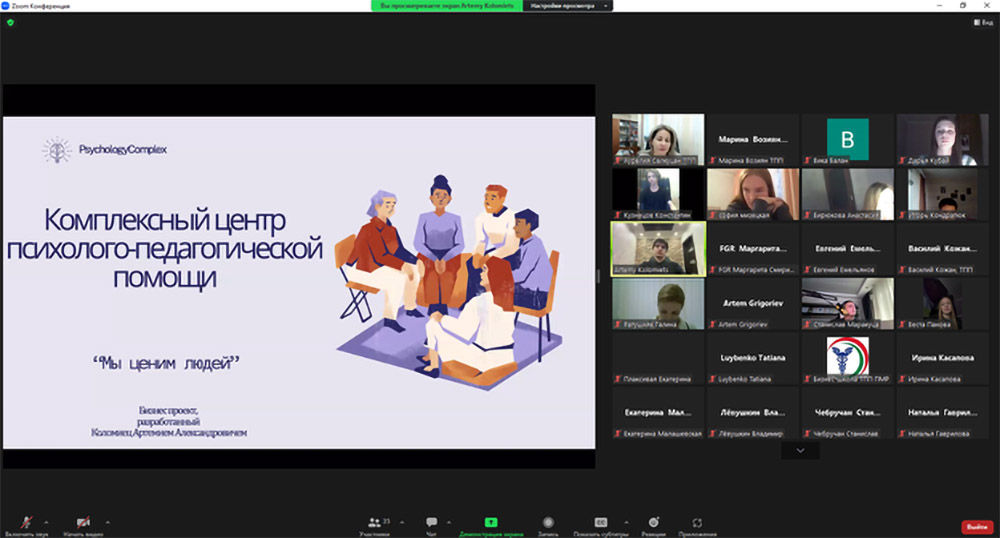Click the green Share Screen icon
Image resolution: width=1000 pixels, height=538 pixels.
[x=492, y=522]
